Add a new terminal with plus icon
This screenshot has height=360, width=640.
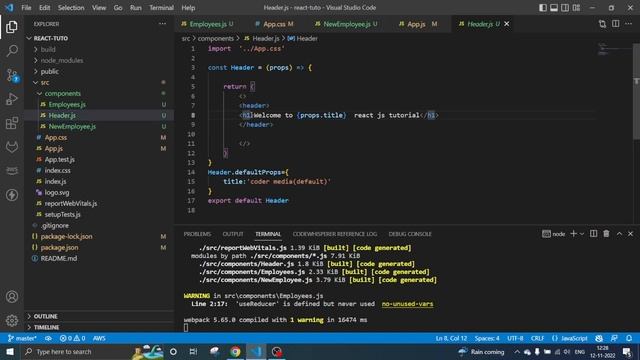[x=573, y=233]
